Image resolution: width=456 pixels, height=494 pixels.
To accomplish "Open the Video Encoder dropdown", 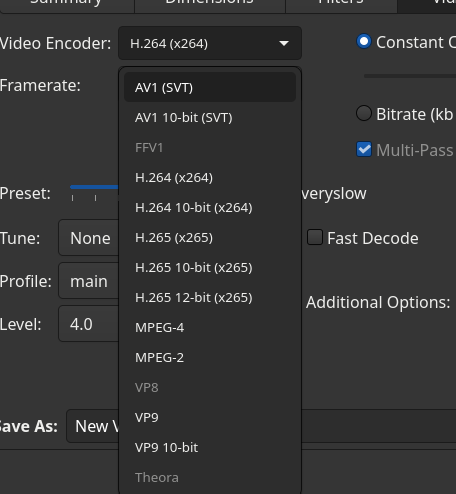I will point(210,43).
